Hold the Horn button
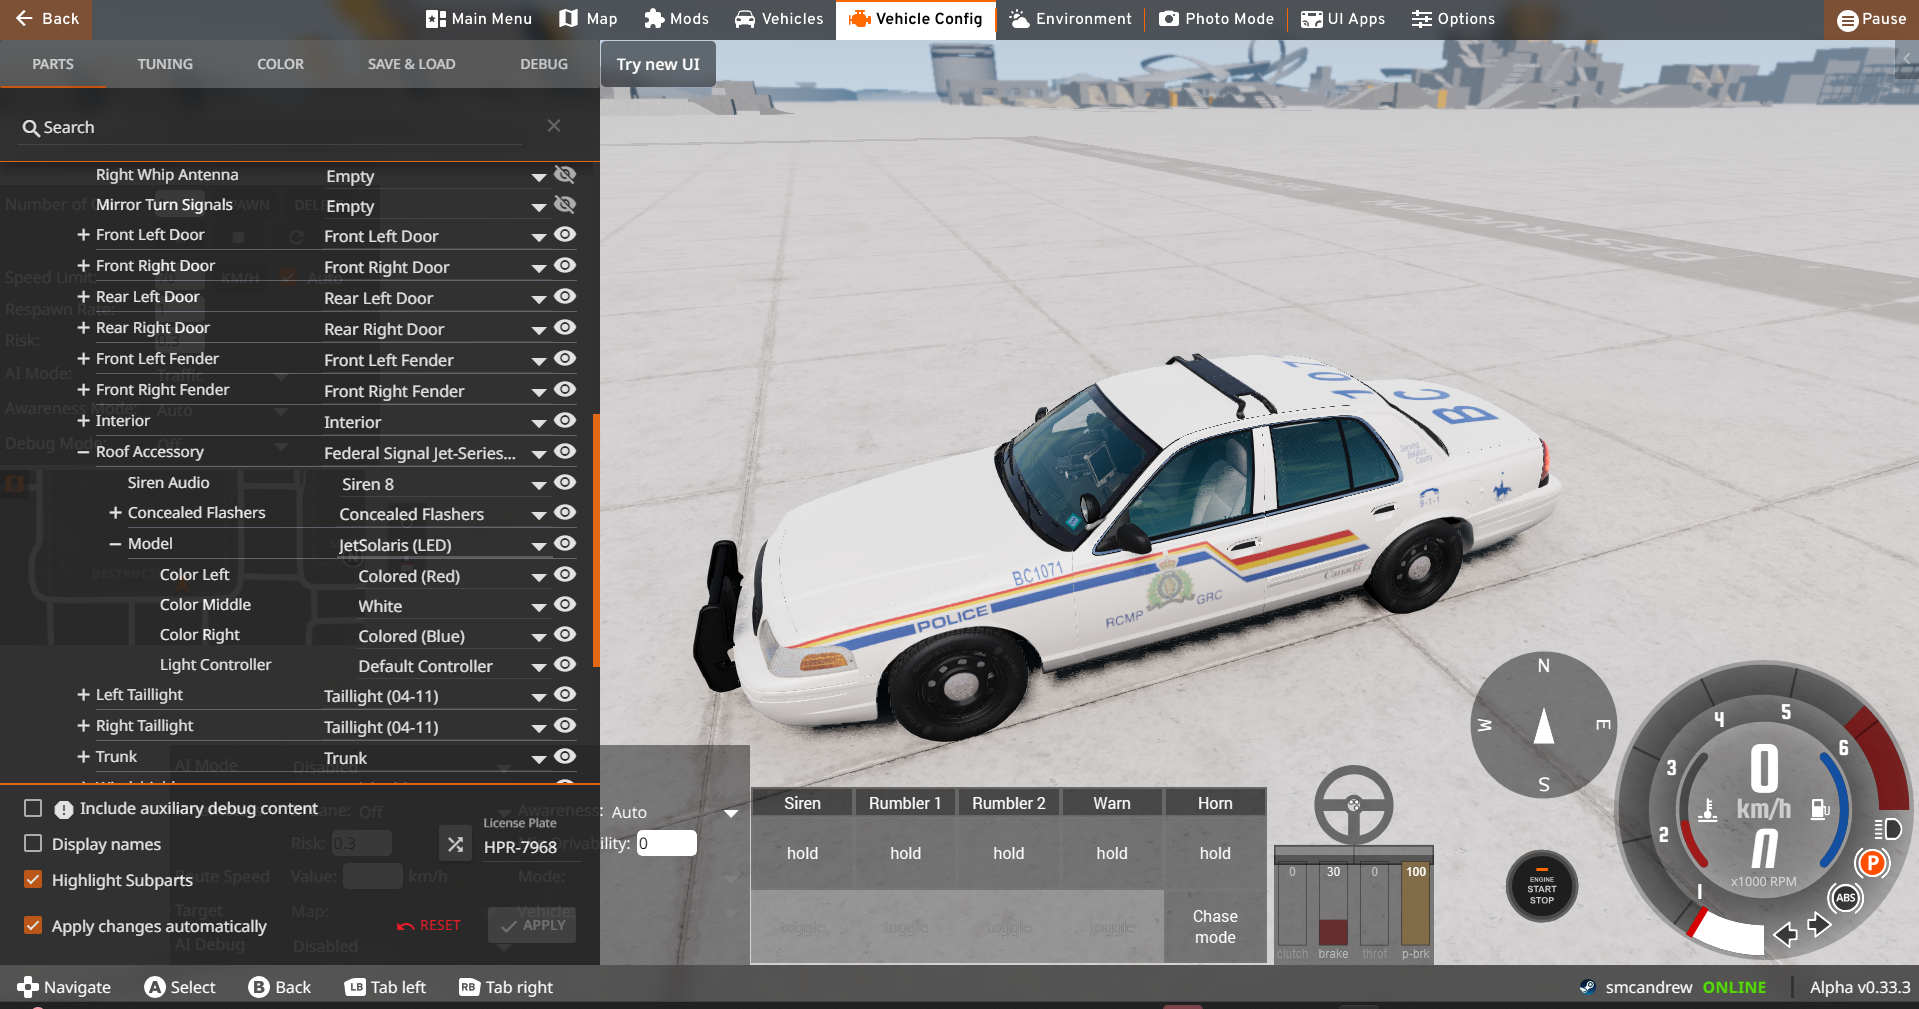 click(1215, 853)
